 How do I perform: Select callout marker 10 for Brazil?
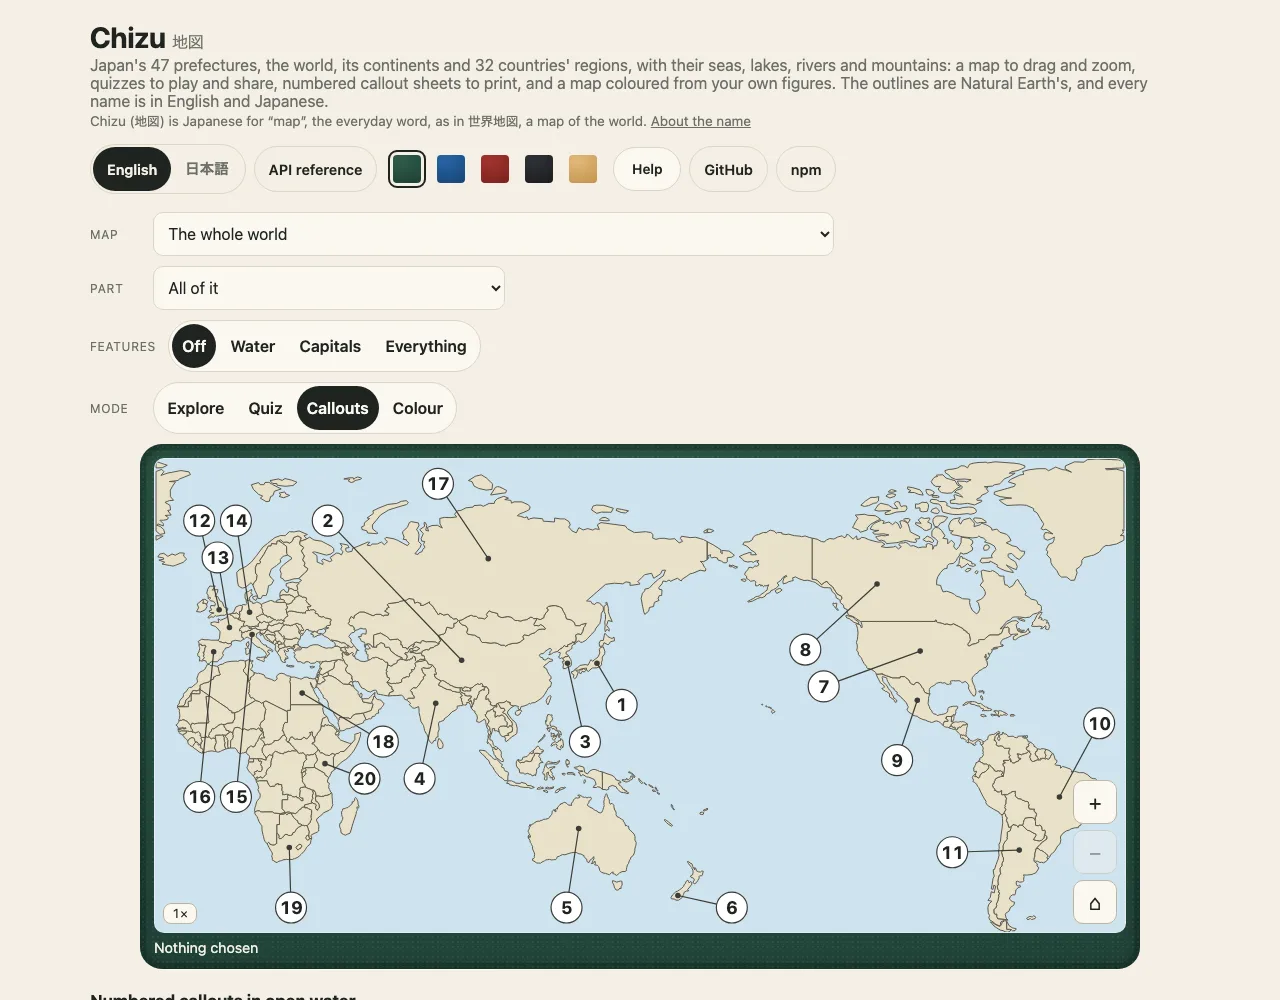1100,723
